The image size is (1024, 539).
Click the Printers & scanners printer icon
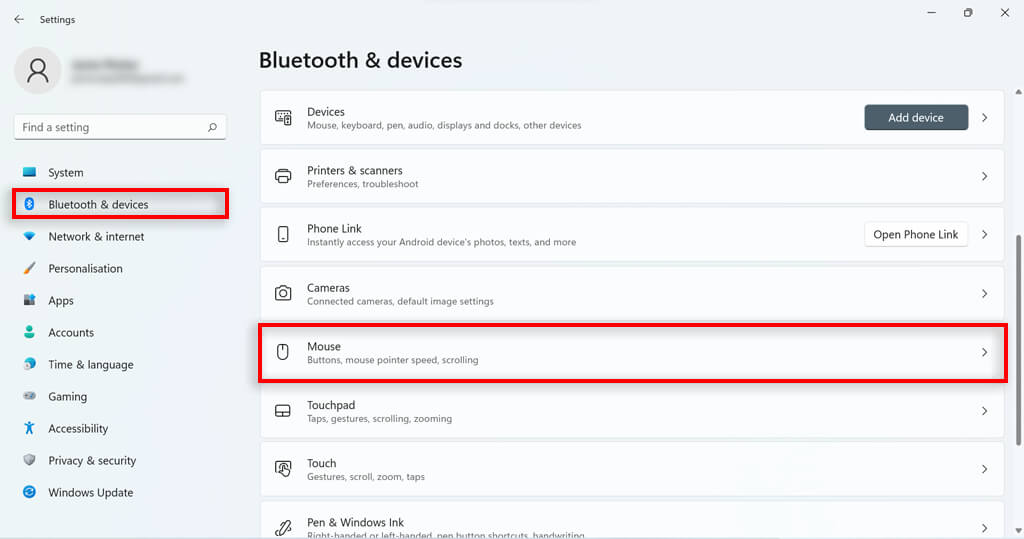(x=283, y=176)
